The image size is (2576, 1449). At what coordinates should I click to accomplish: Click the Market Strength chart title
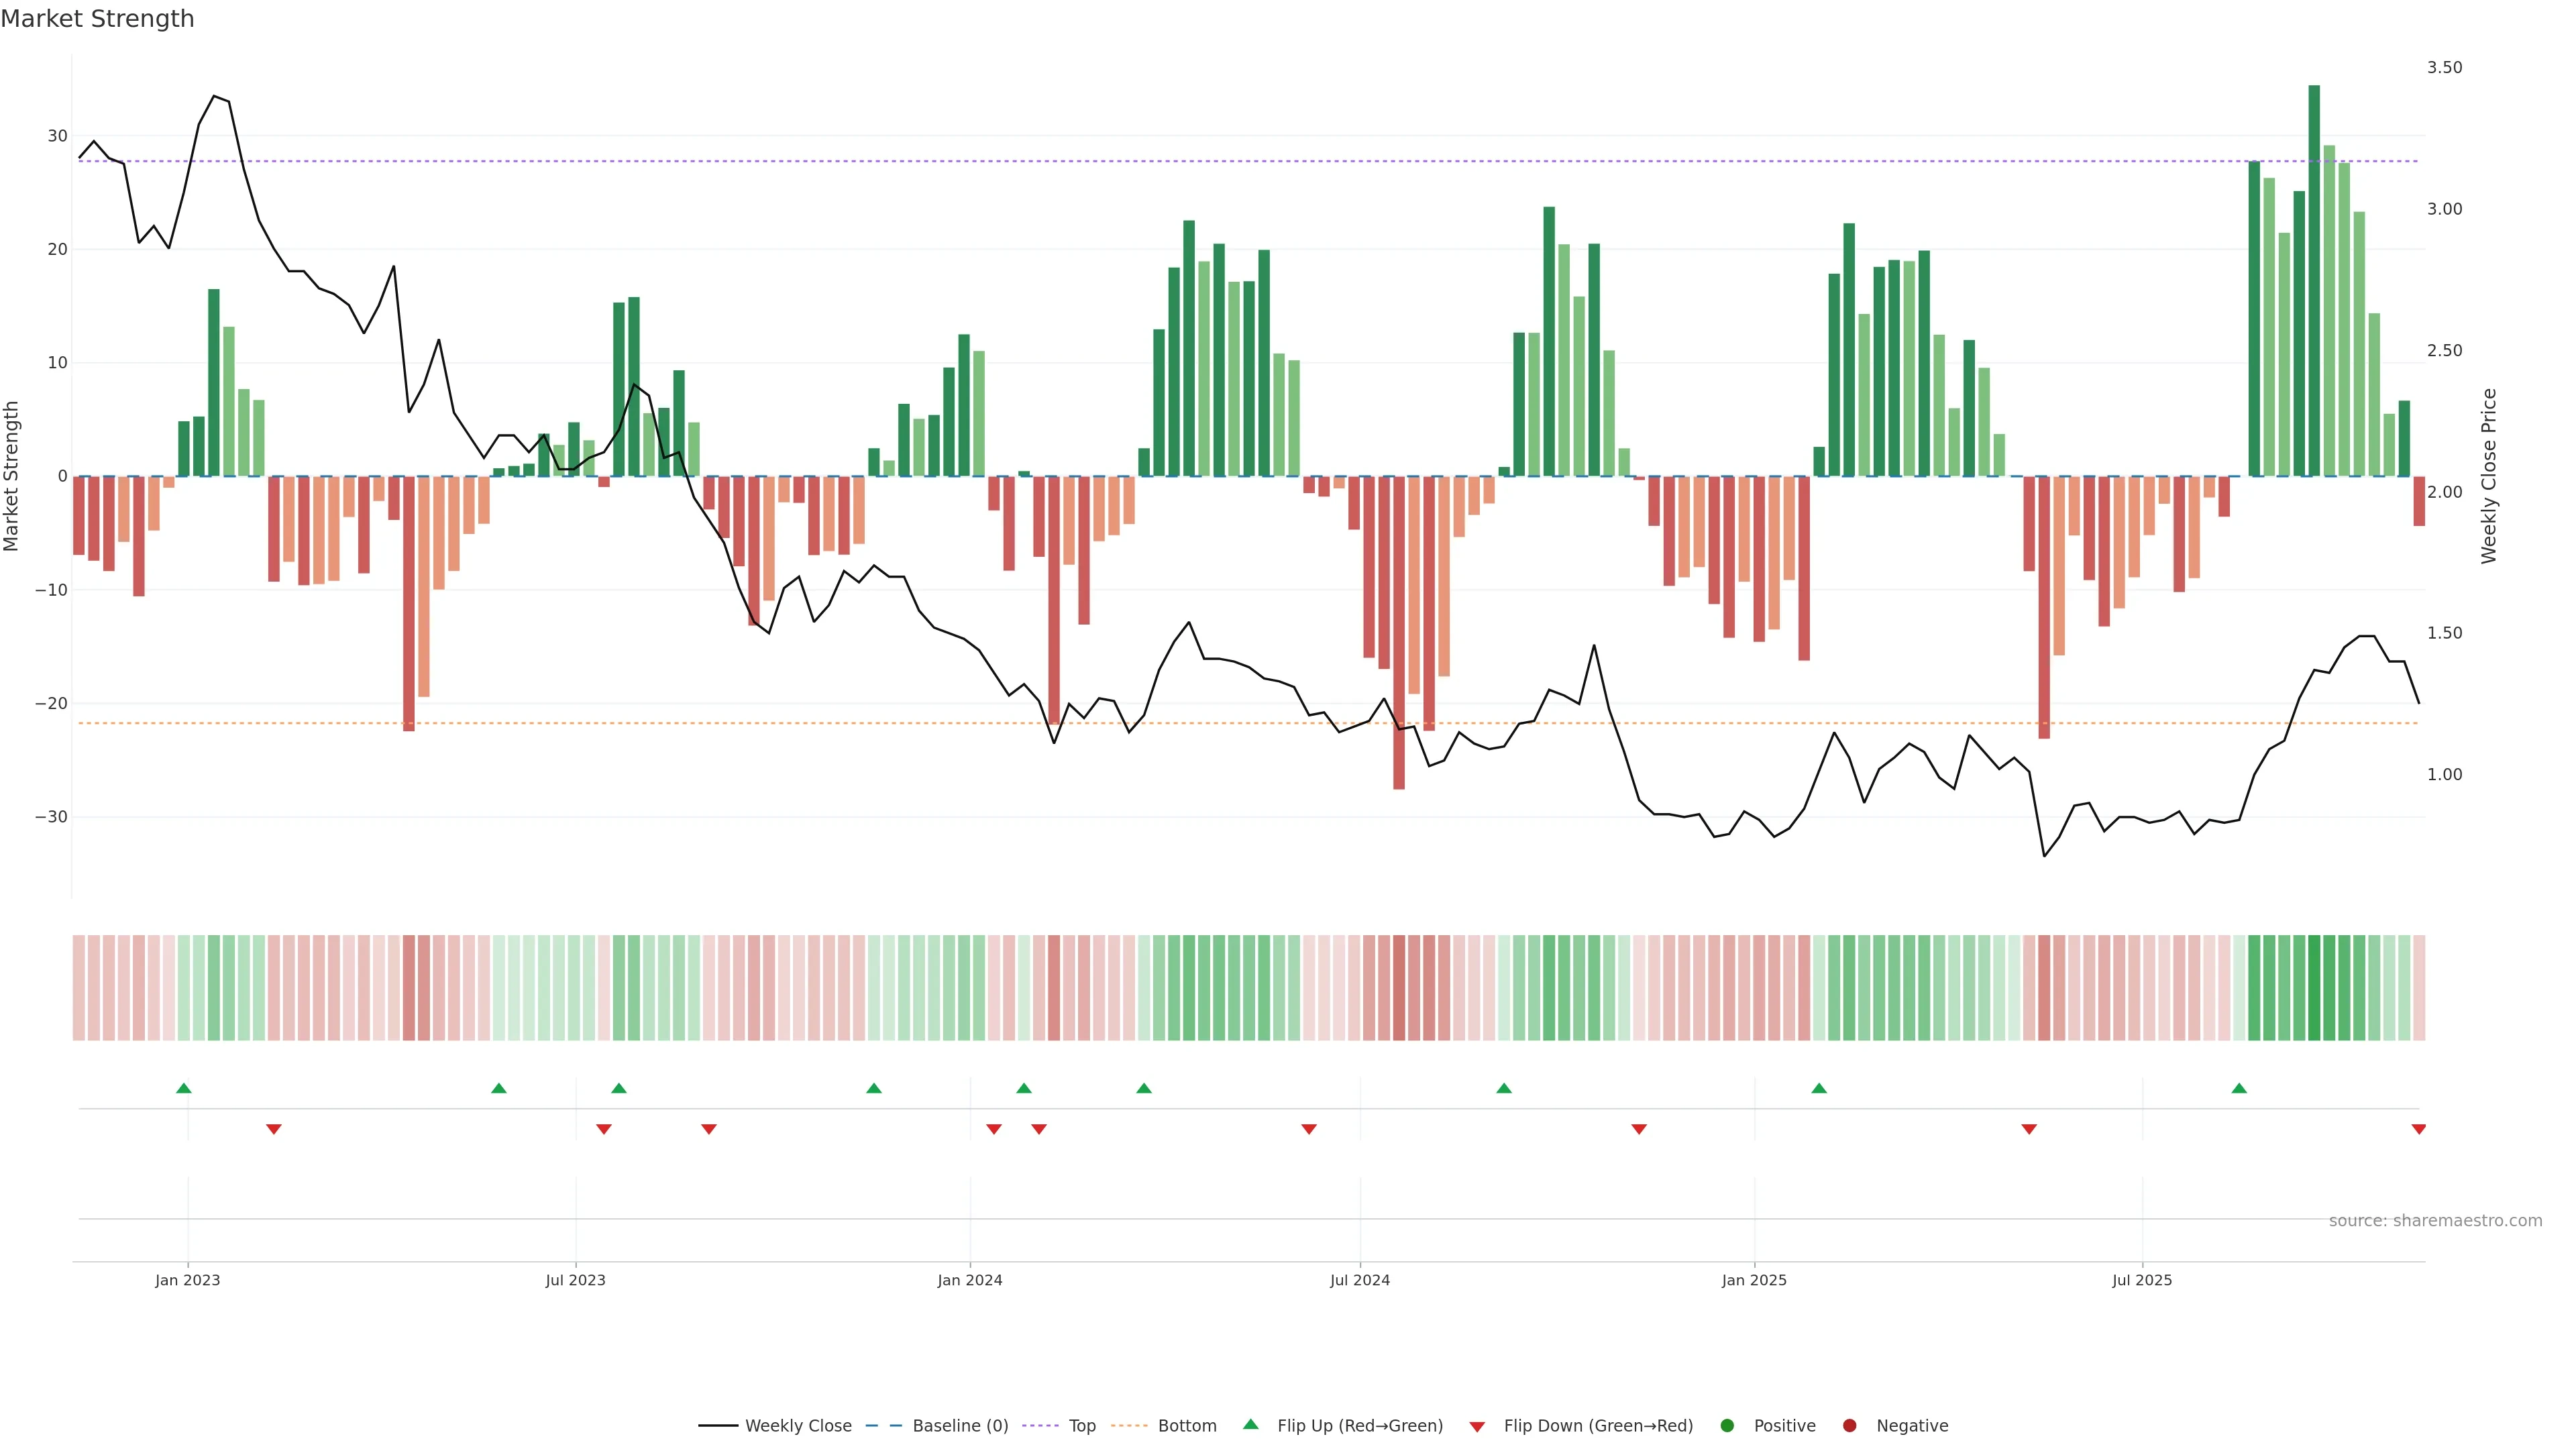[97, 19]
